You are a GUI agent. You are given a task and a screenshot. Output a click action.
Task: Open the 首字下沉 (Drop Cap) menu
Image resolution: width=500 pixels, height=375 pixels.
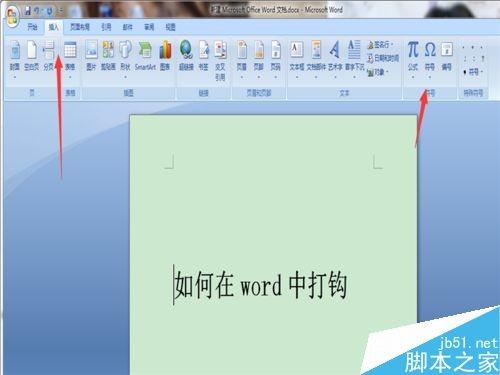click(354, 59)
